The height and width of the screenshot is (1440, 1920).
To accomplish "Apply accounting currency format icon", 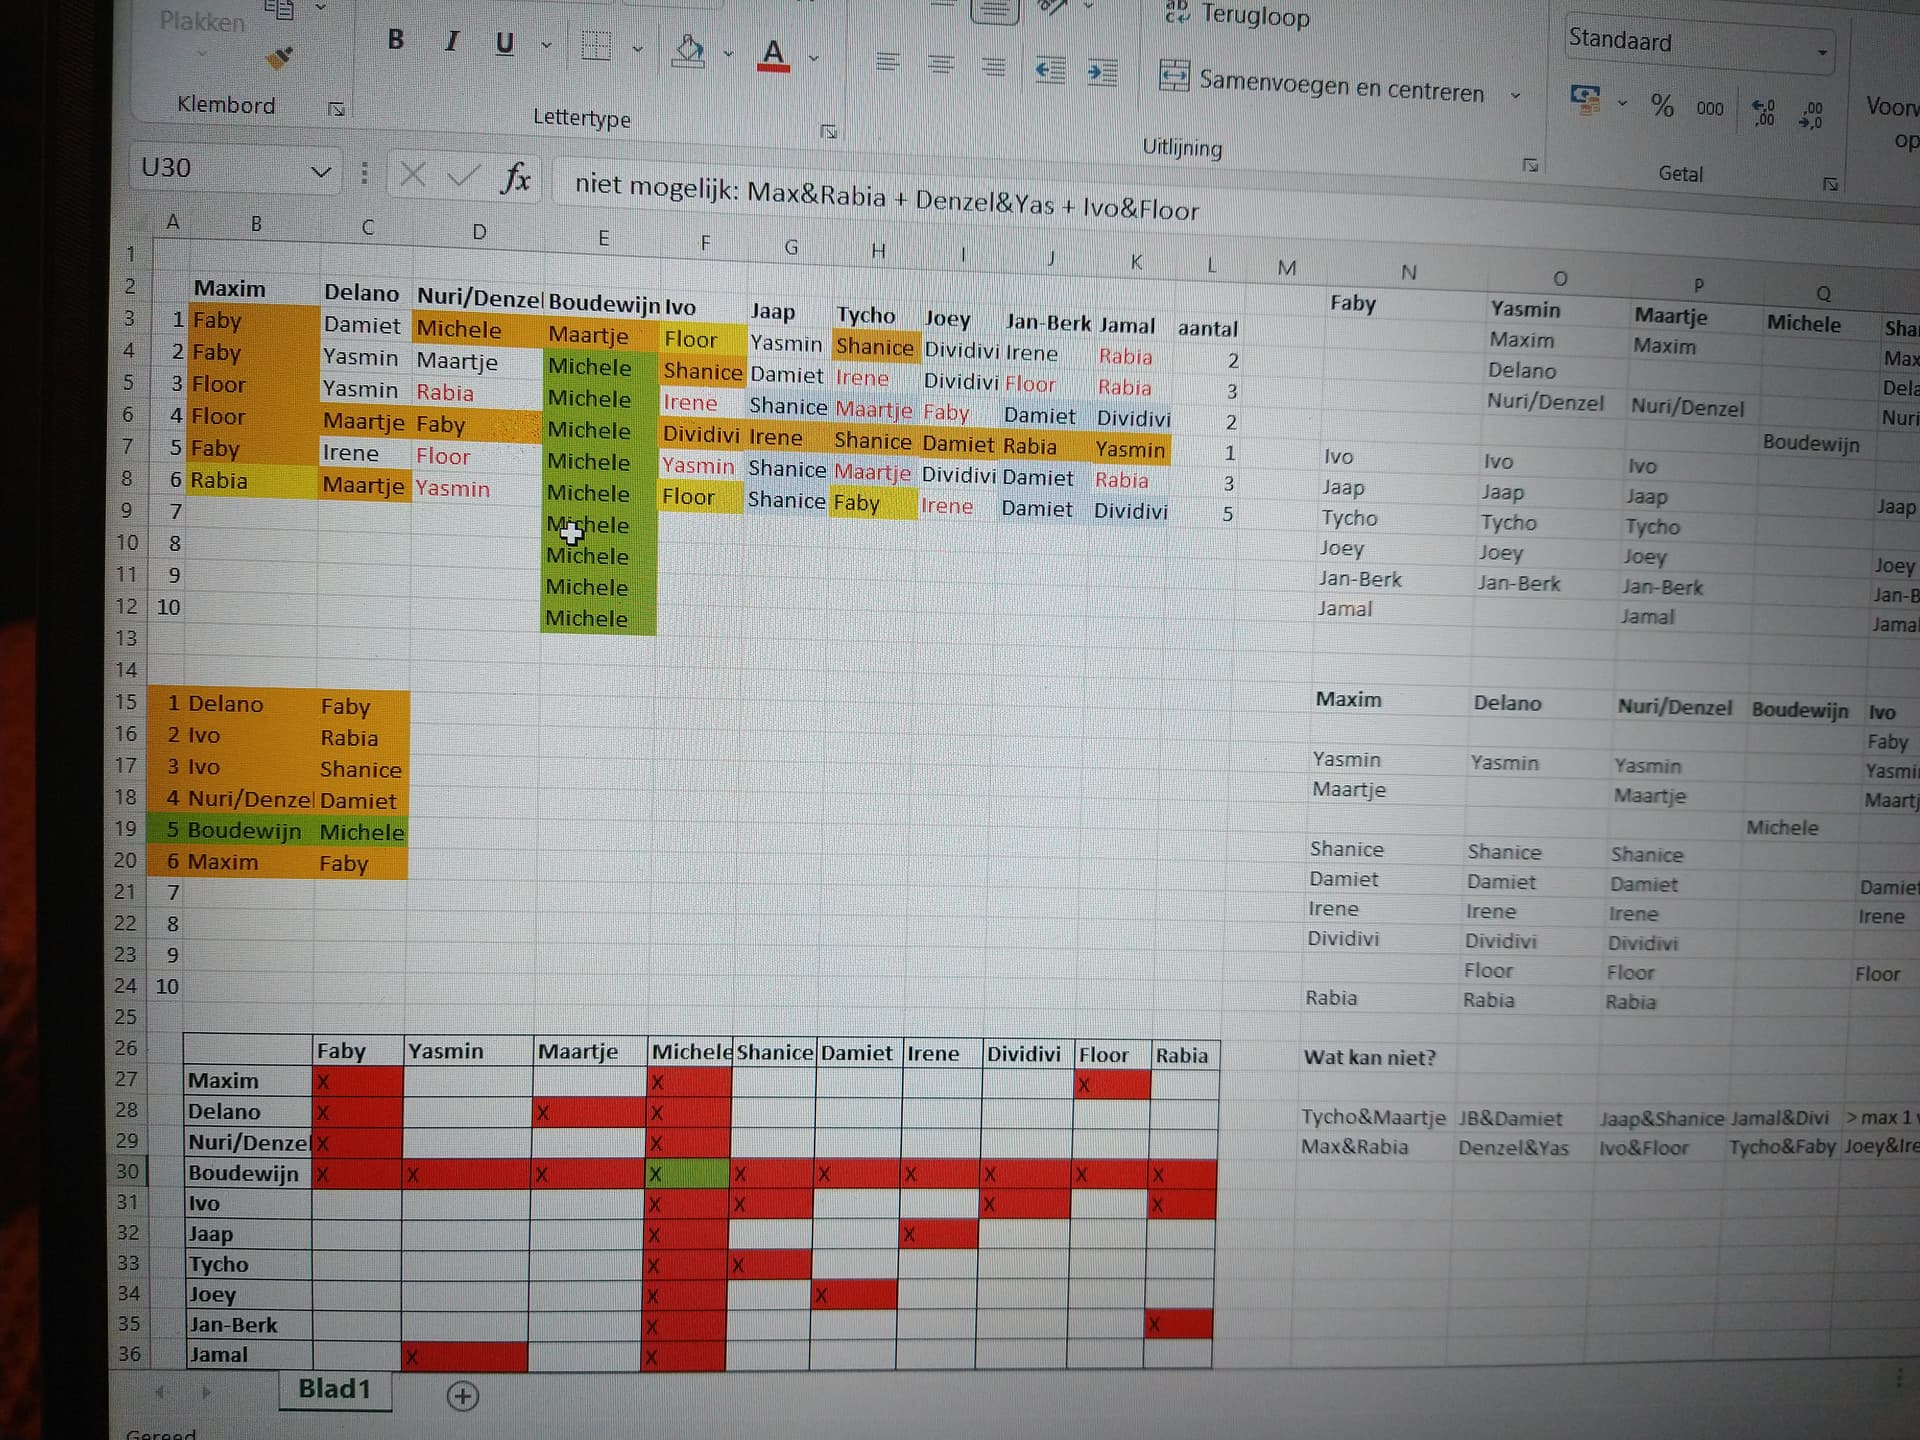I will click(1585, 99).
